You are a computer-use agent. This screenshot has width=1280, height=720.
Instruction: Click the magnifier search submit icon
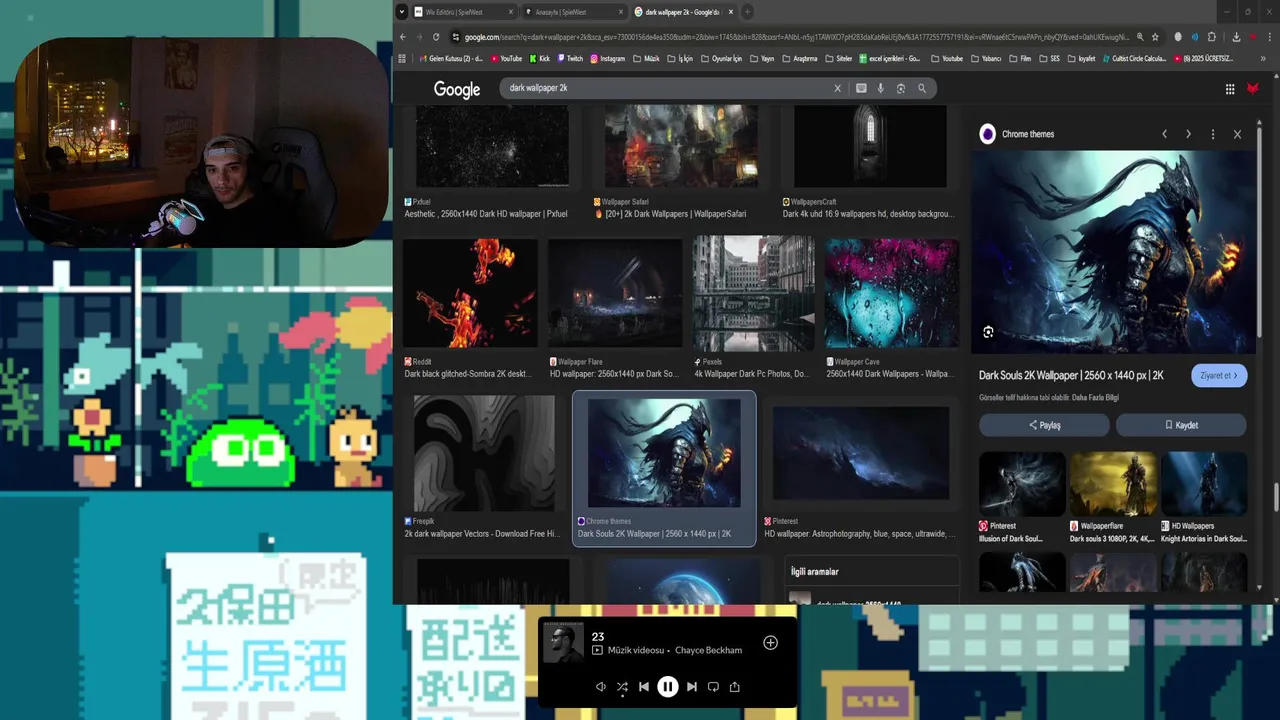pos(922,88)
